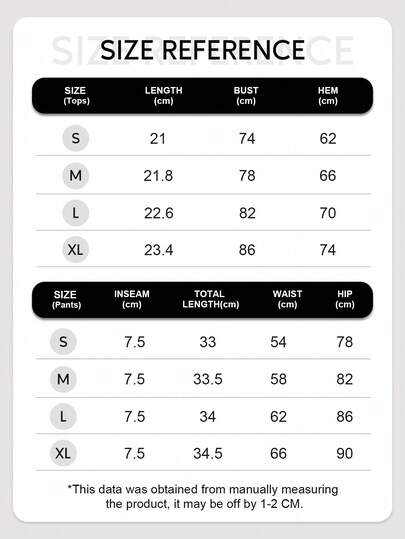
Task: Click the M size badge in pants table
Action: click(x=63, y=379)
